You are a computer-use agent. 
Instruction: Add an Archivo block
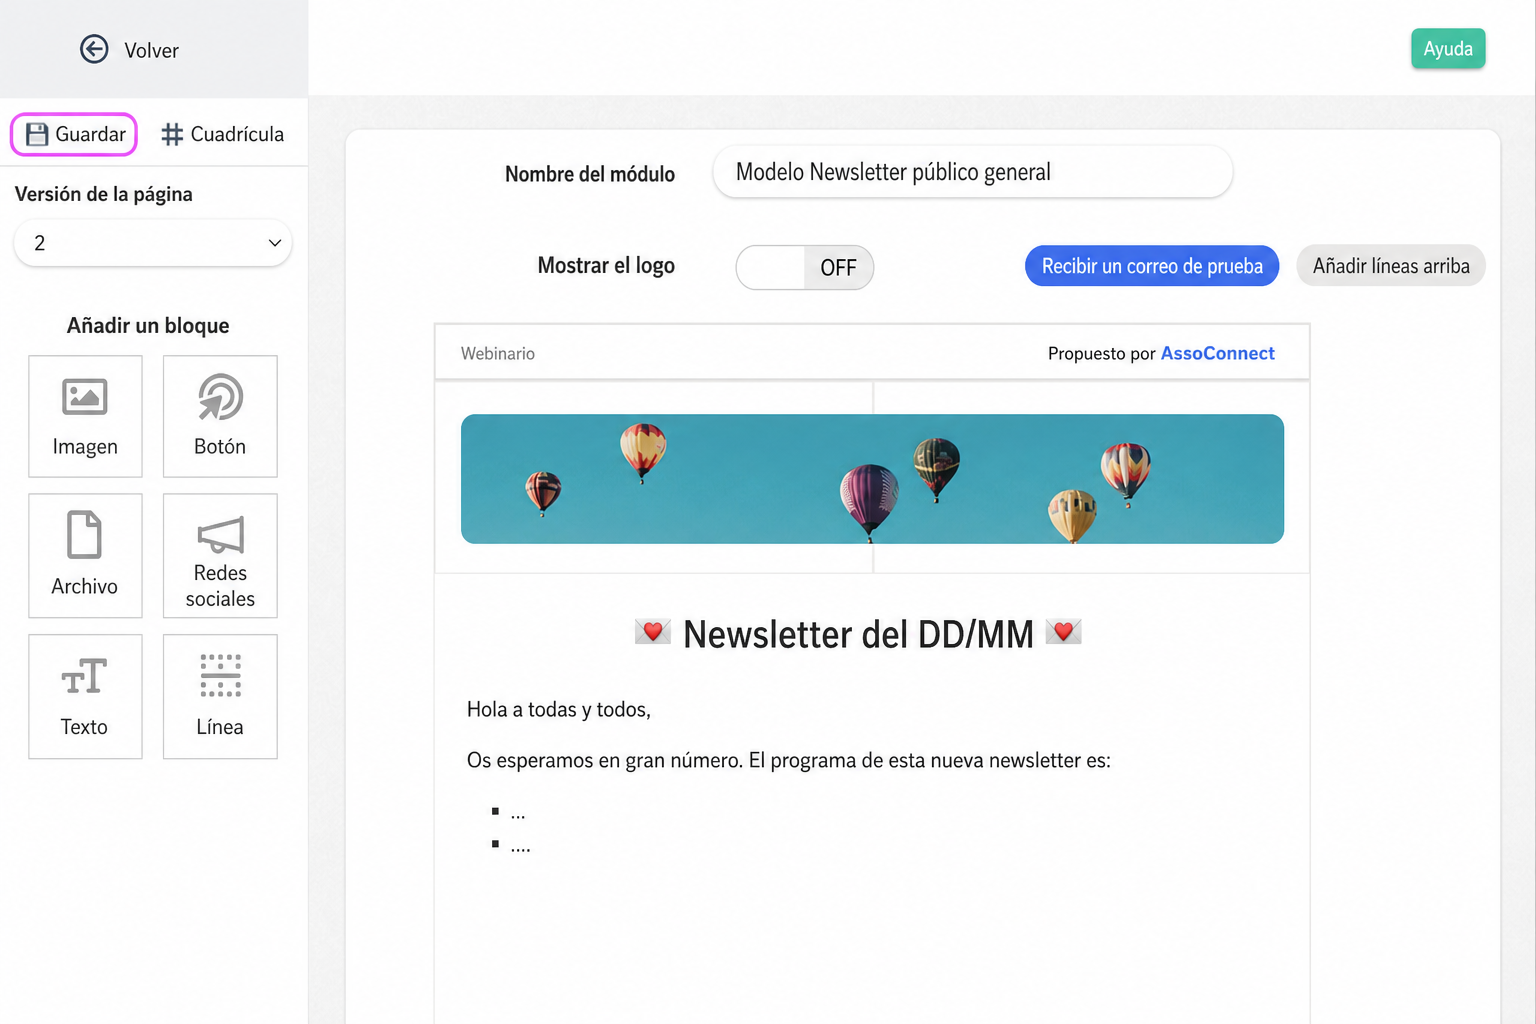[85, 556]
